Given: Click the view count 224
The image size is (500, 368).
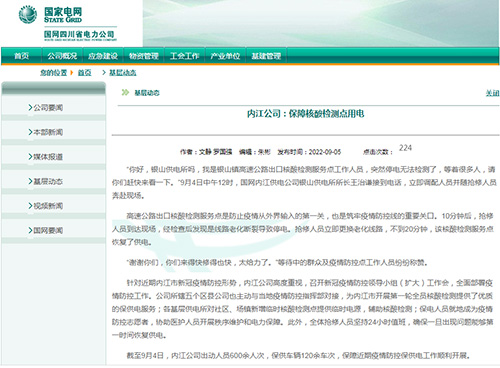Looking at the screenshot, I should 405,148.
